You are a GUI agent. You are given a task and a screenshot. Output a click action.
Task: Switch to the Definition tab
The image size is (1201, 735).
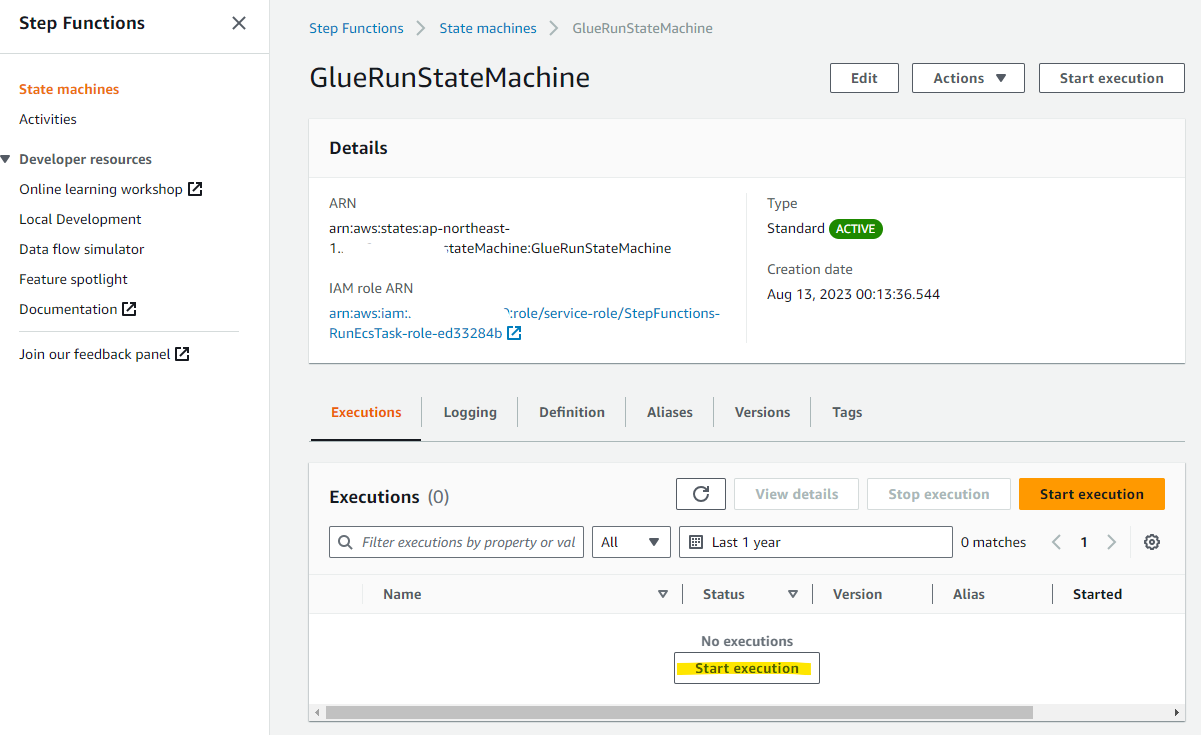(x=571, y=411)
